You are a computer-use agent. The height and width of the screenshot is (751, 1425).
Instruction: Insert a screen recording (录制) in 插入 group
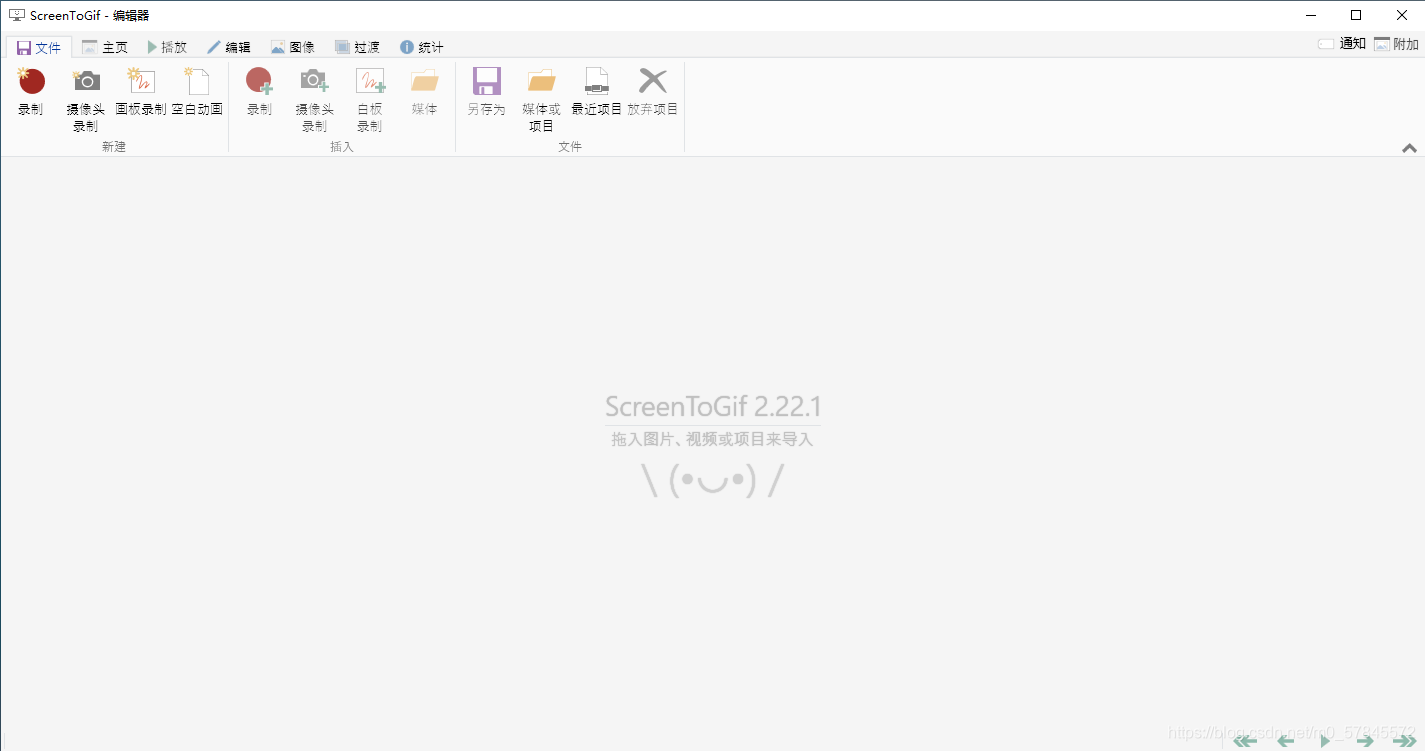point(259,92)
